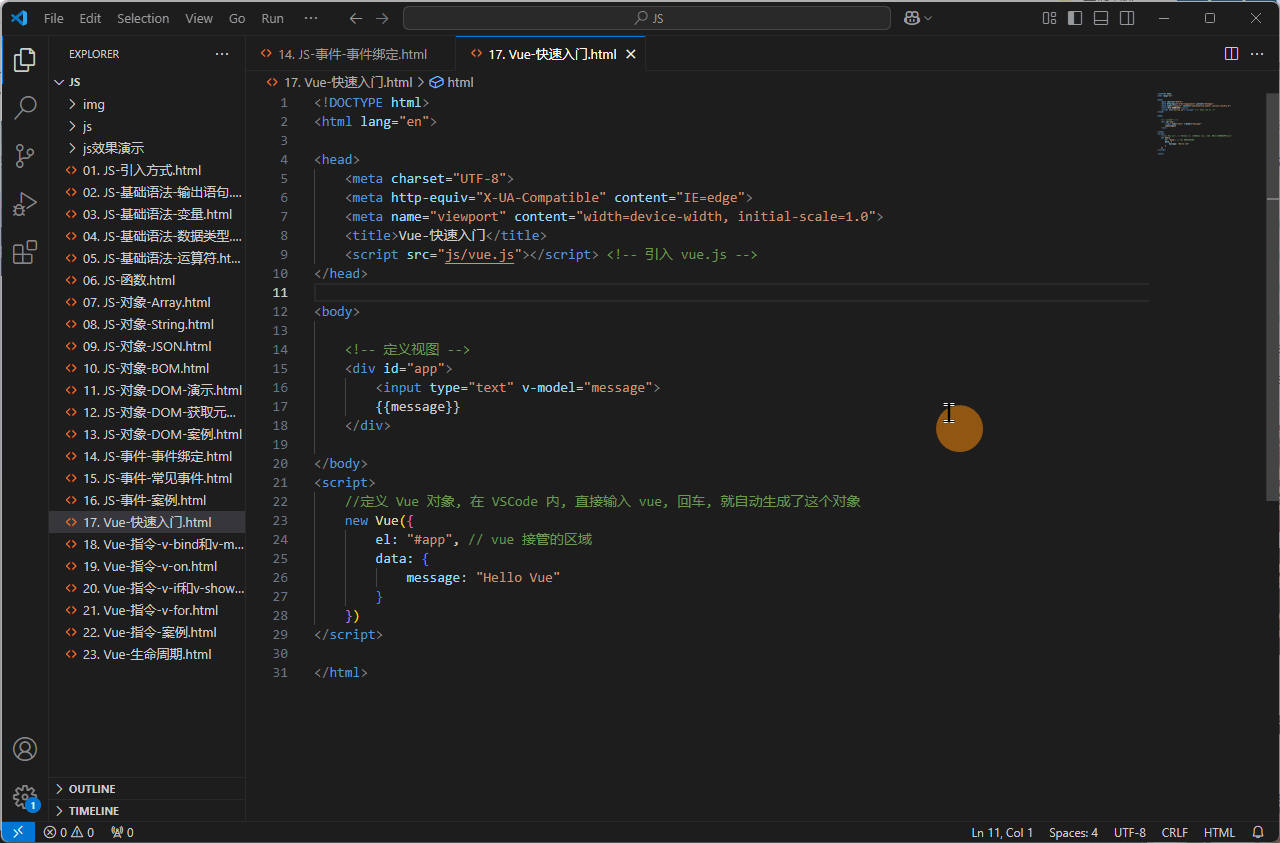1280x843 pixels.
Task: Toggle the bottom panel layout button
Action: pyautogui.click(x=1101, y=18)
